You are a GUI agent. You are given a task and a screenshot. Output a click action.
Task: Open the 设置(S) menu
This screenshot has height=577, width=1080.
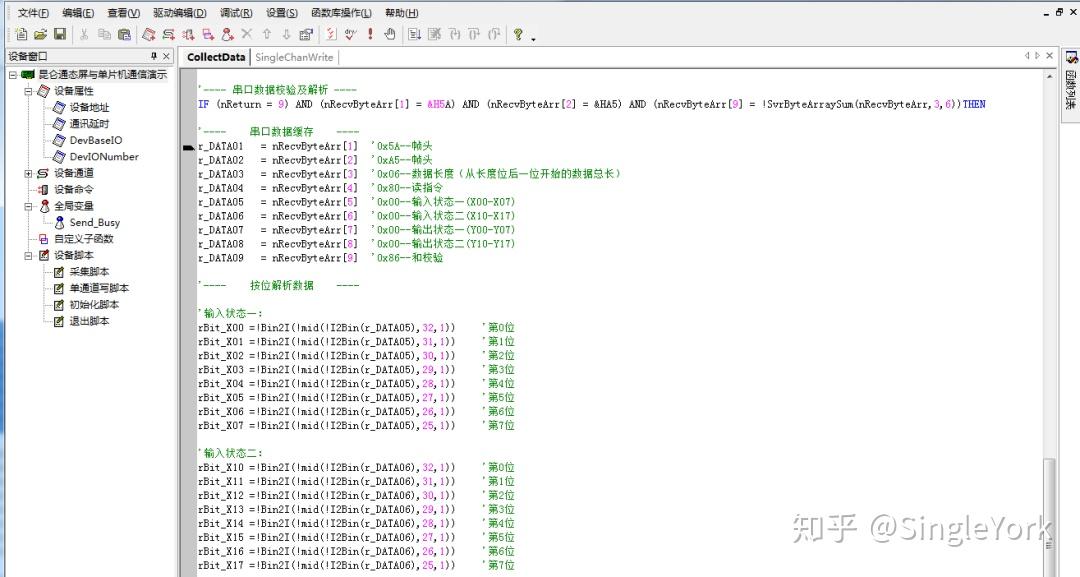coord(282,12)
